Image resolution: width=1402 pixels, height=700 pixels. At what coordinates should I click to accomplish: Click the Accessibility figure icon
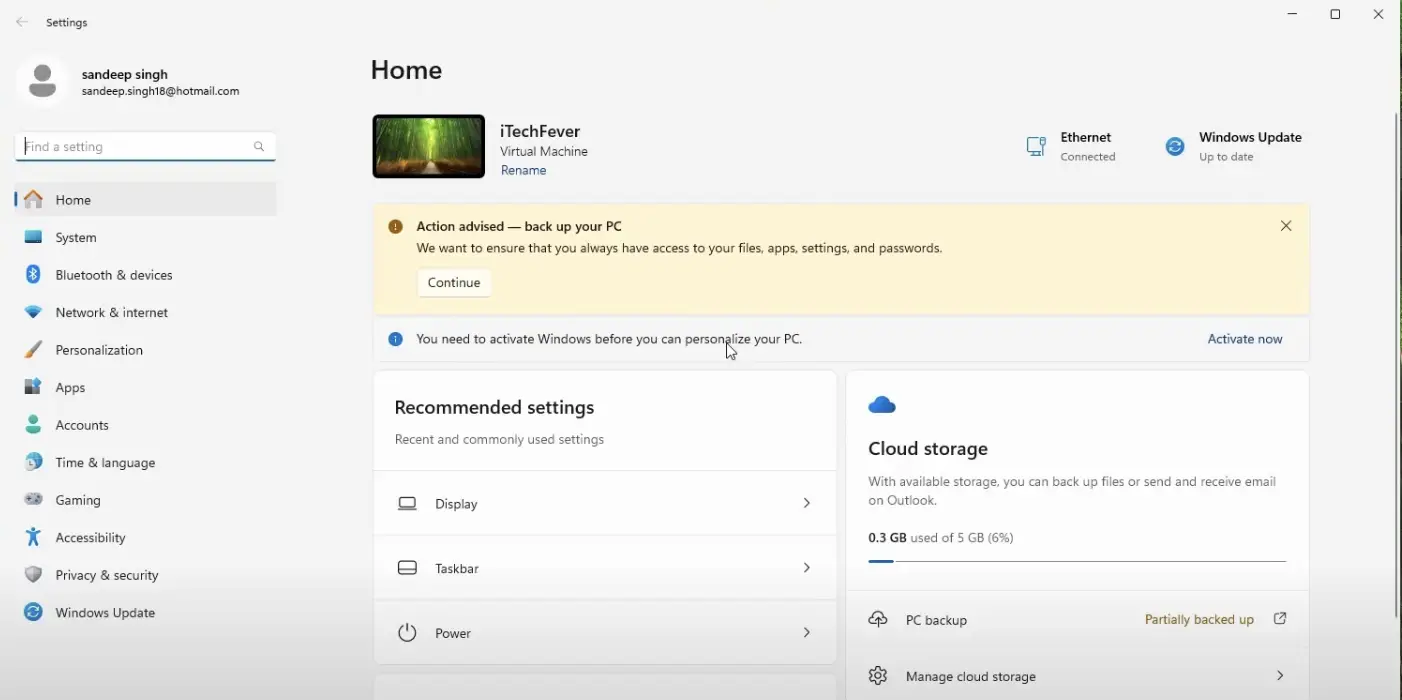(33, 537)
